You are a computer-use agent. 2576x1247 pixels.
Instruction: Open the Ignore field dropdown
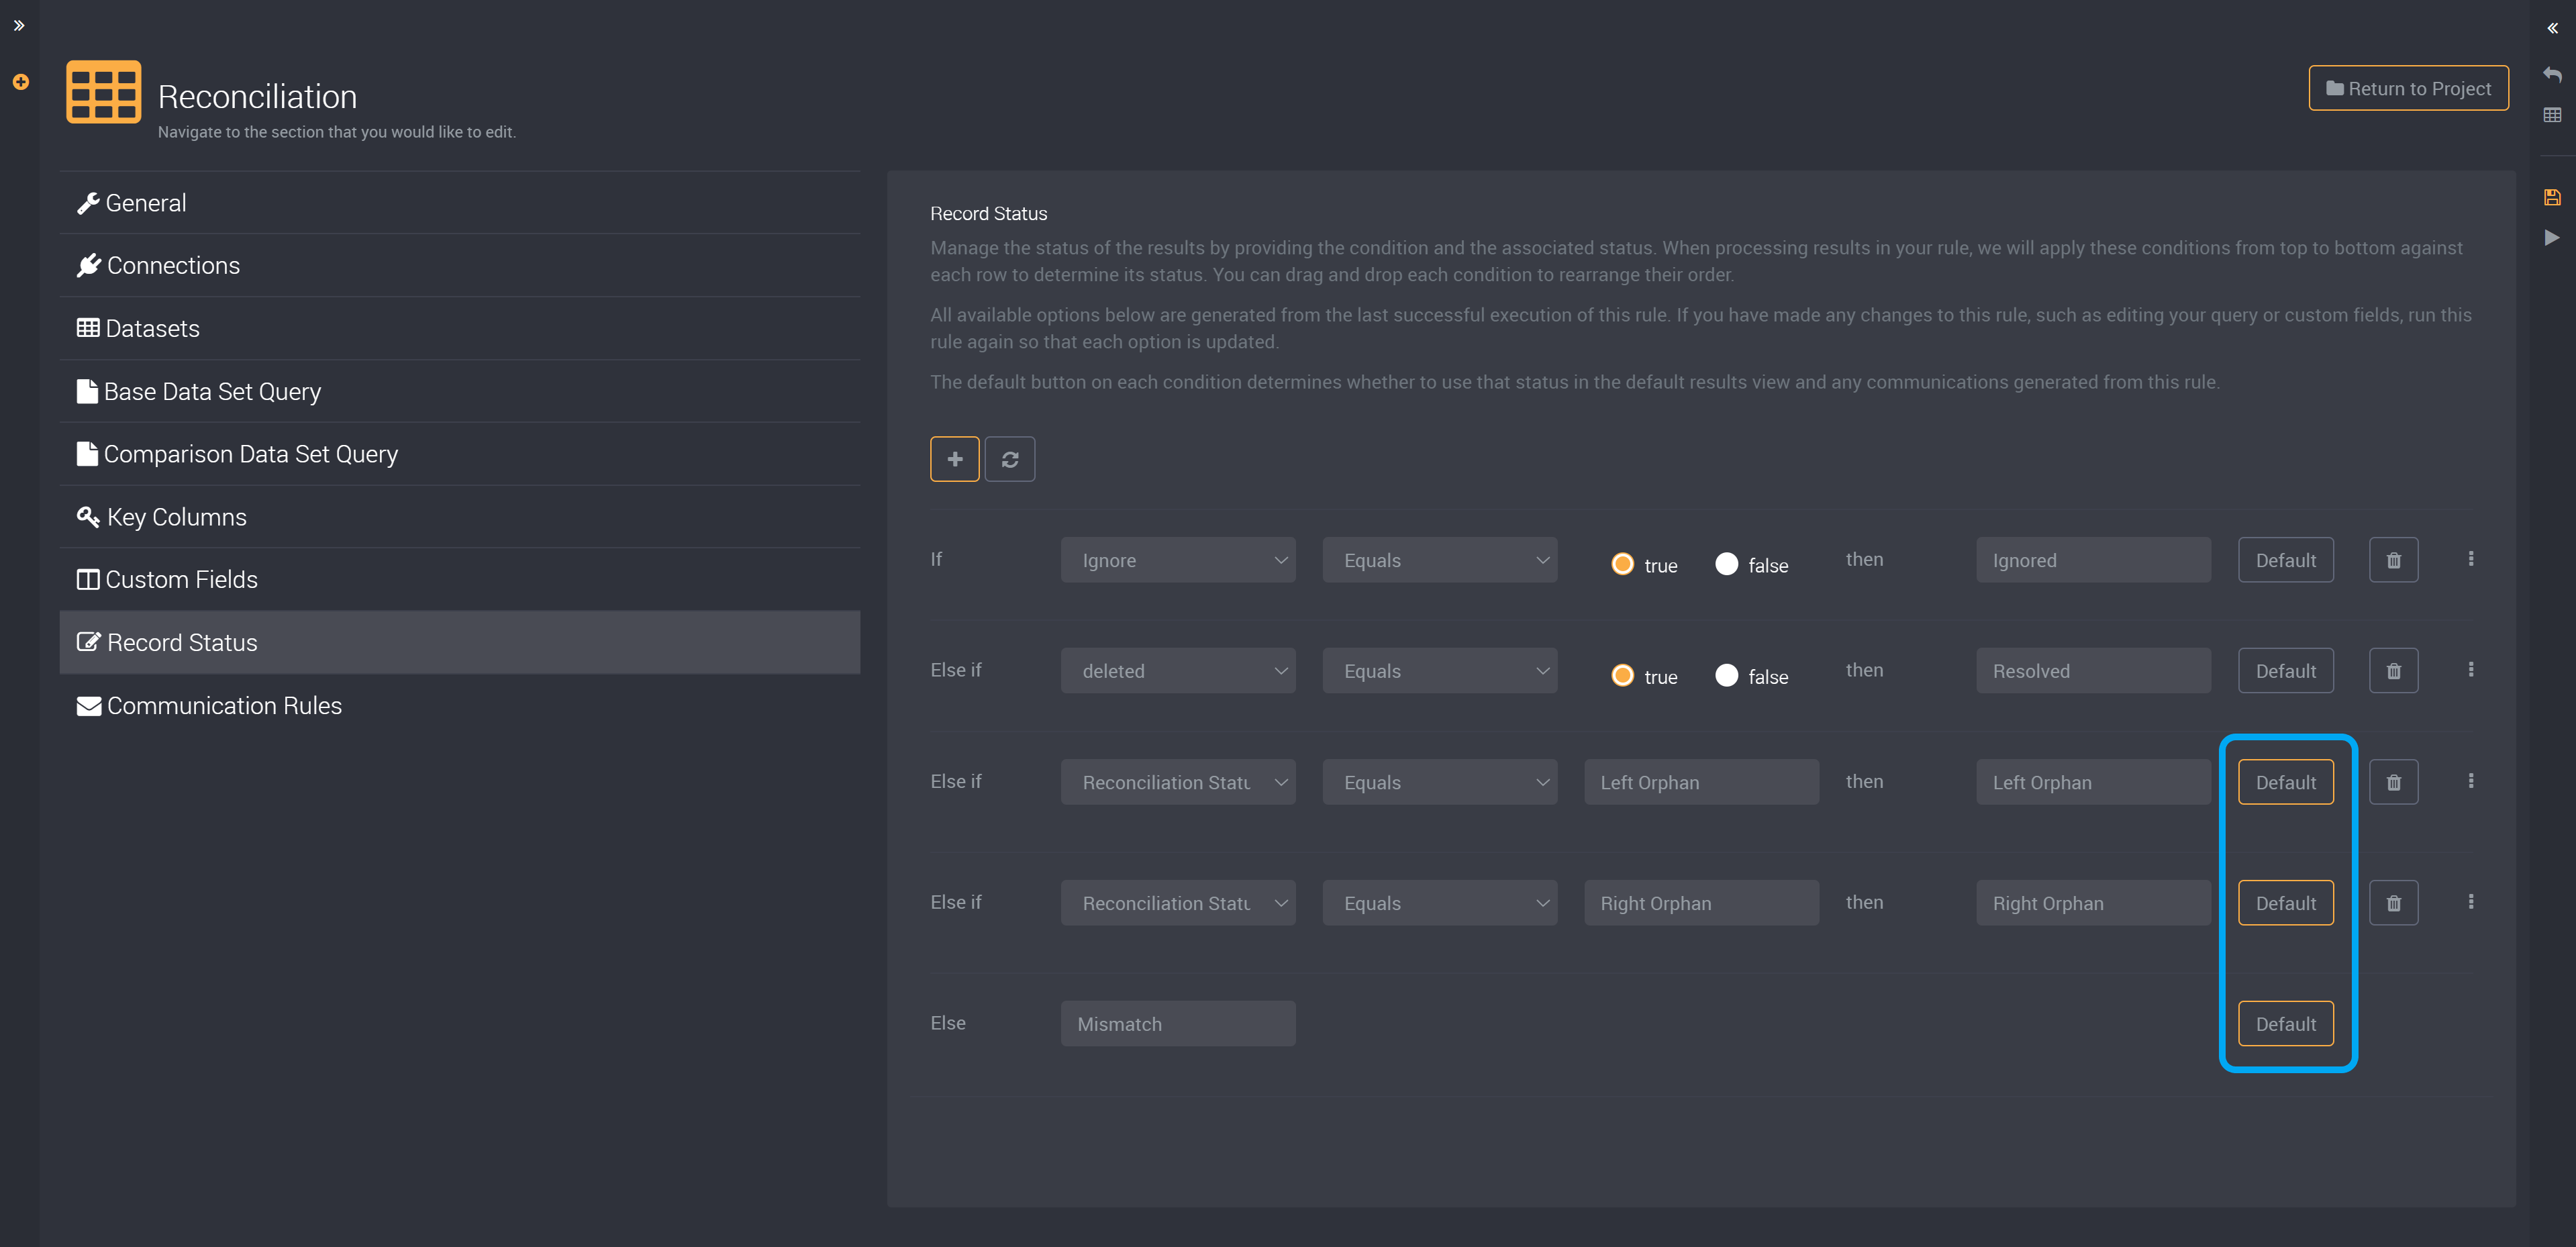point(1178,560)
